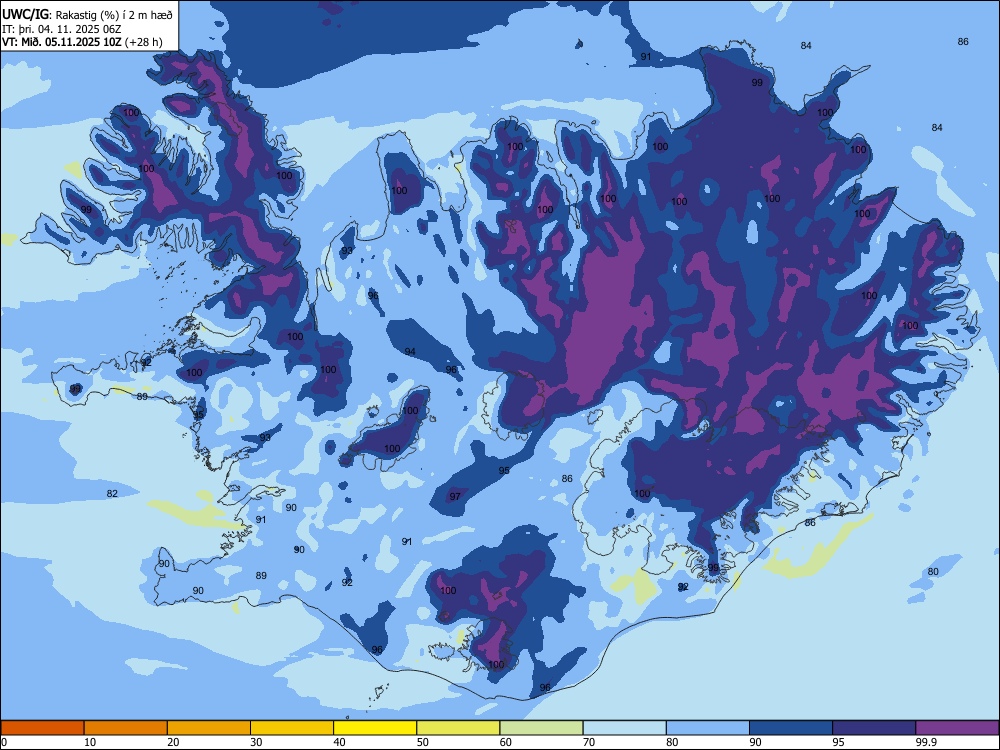
Task: Select the orange 10–20 legend color box
Action: (126, 728)
